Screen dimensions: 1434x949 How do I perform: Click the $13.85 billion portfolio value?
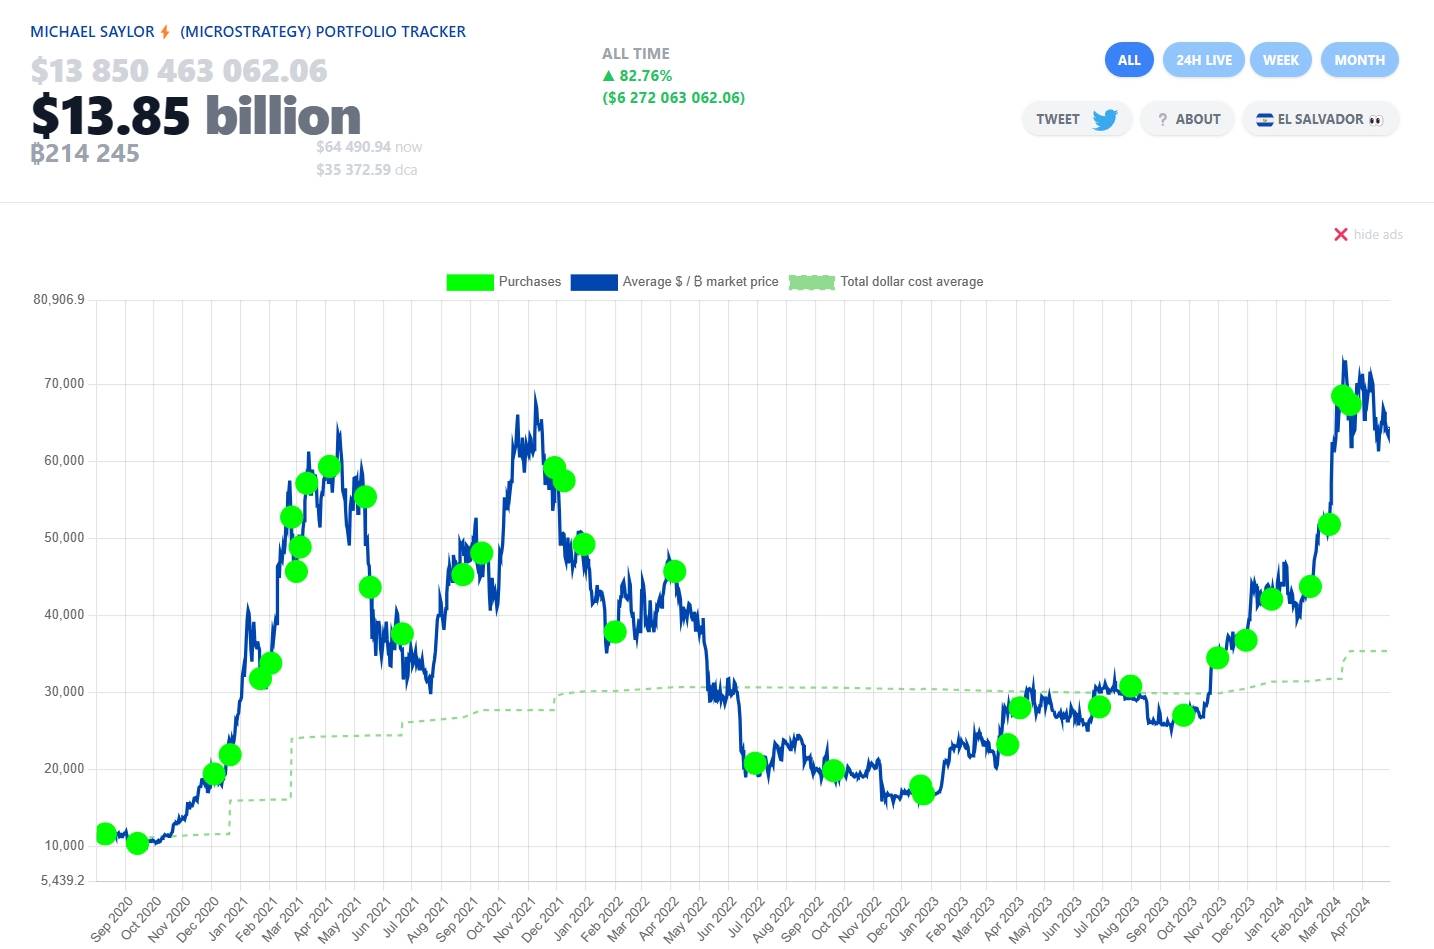(196, 116)
